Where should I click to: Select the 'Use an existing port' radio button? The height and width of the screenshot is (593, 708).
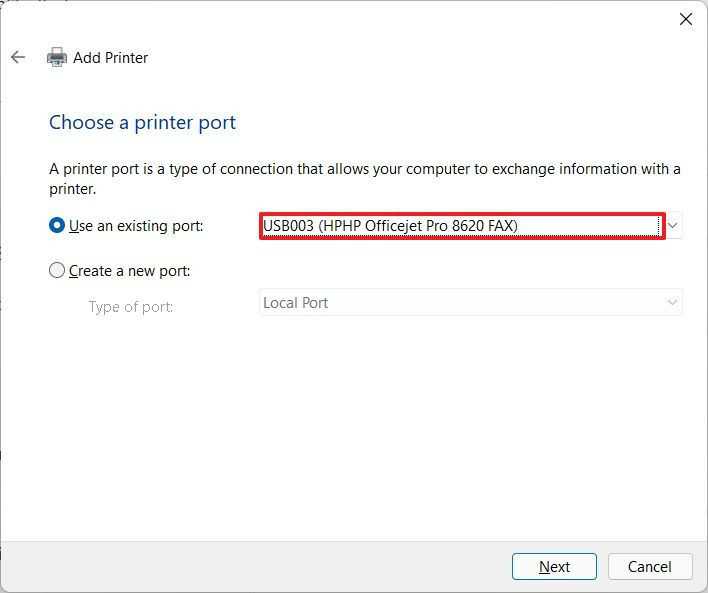tap(57, 225)
